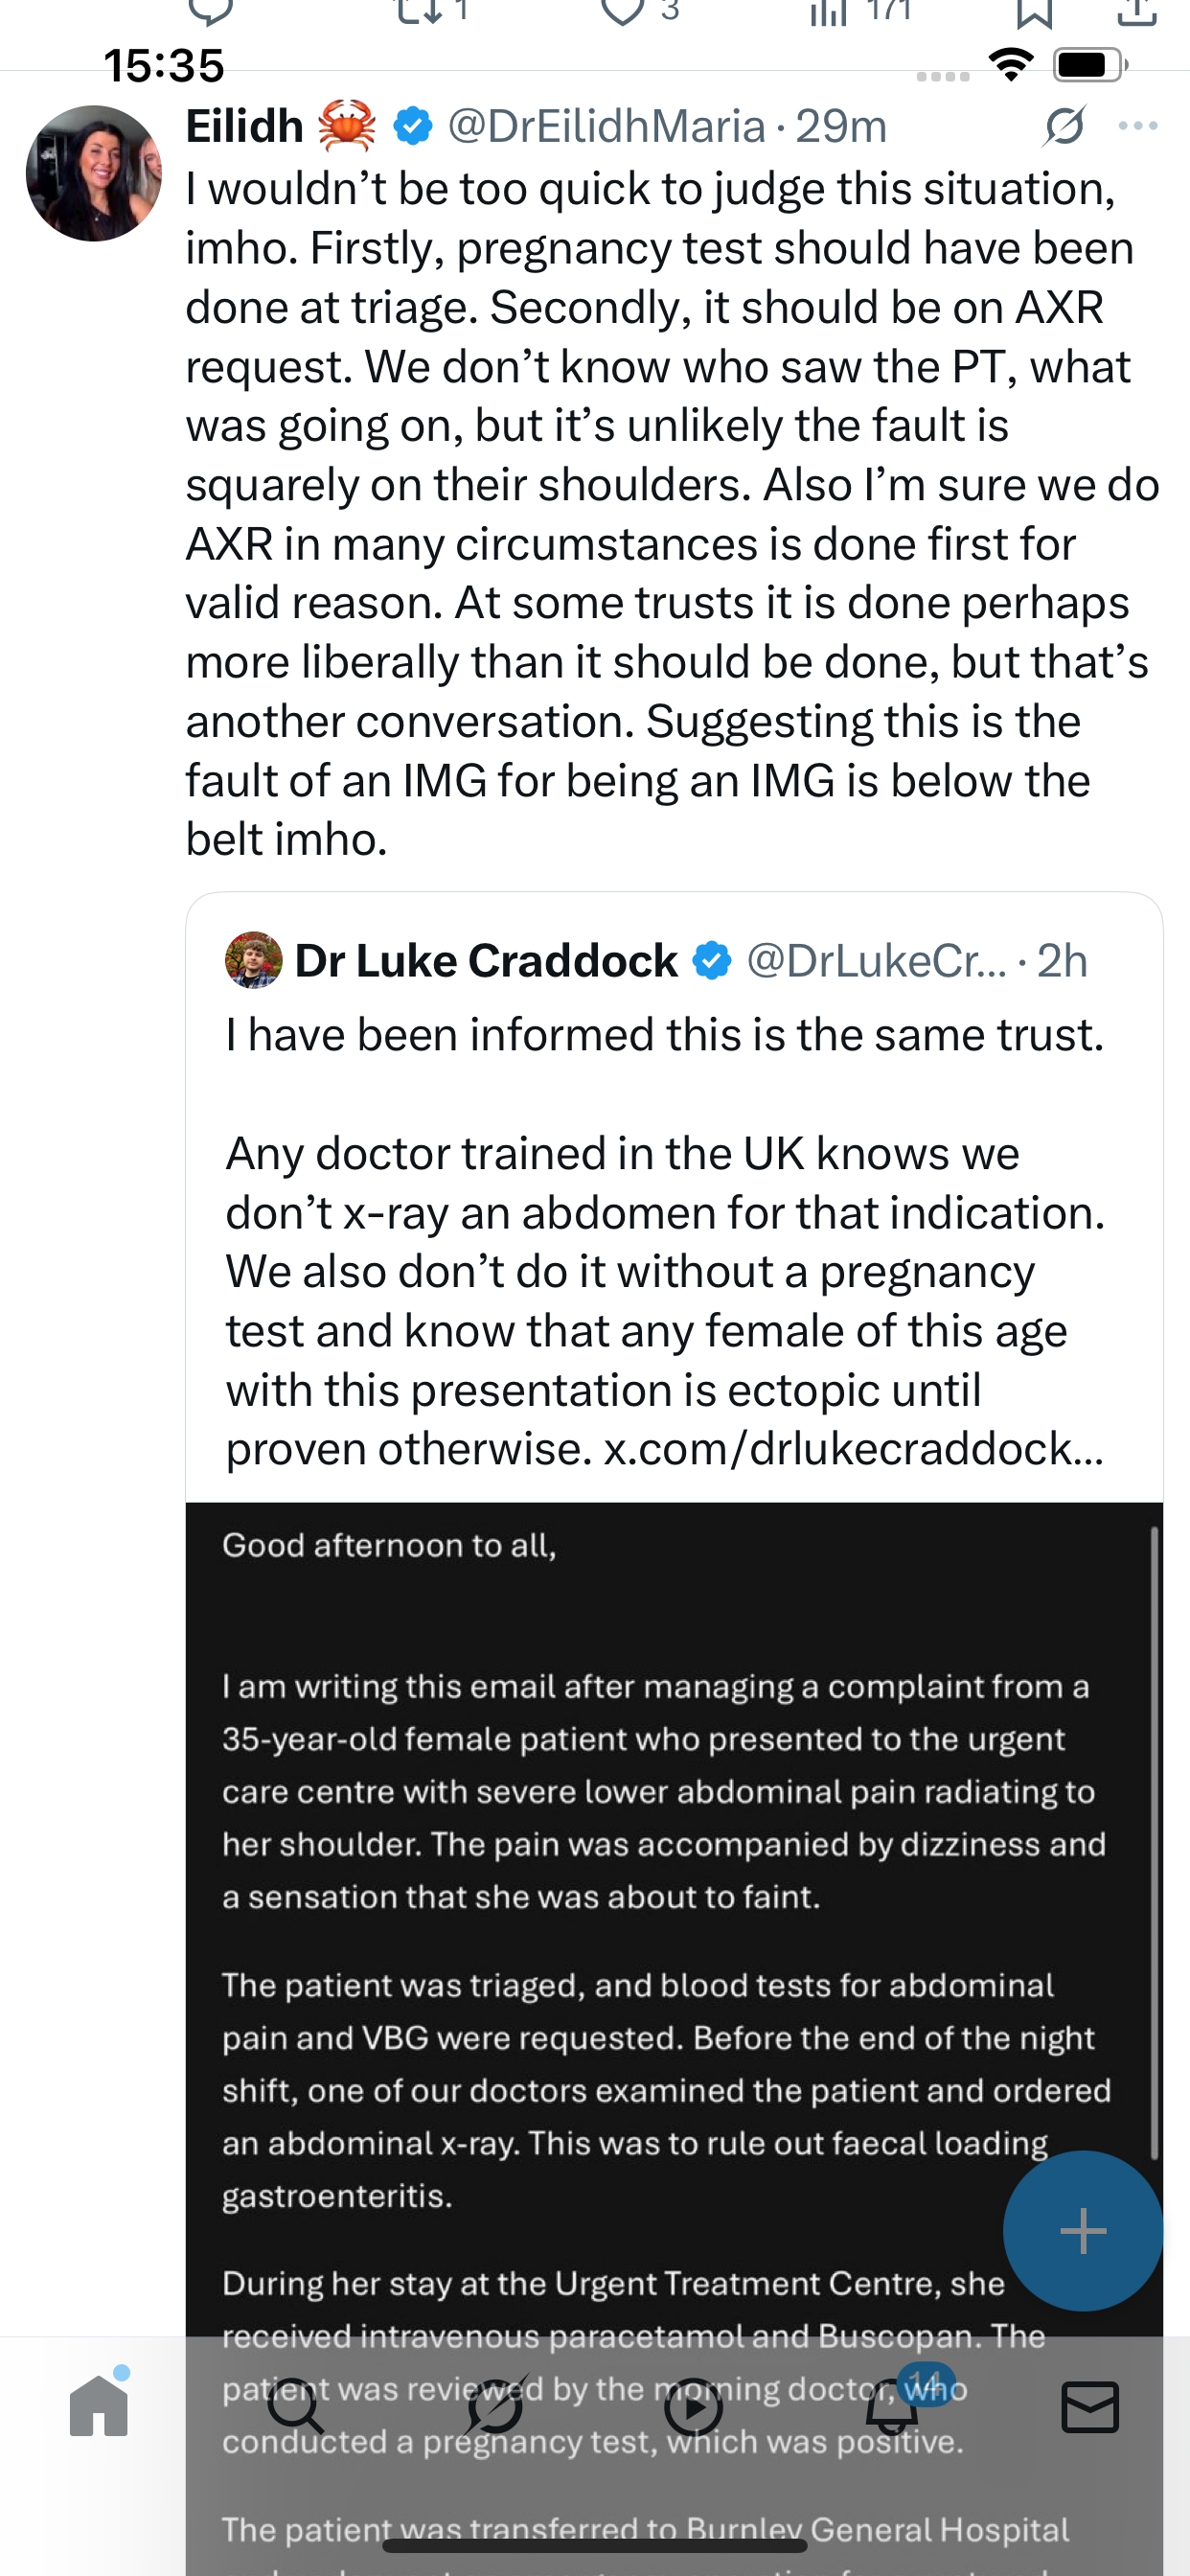Viewport: 1190px width, 2576px height.
Task: Bookmark the post above
Action: click(1034, 12)
